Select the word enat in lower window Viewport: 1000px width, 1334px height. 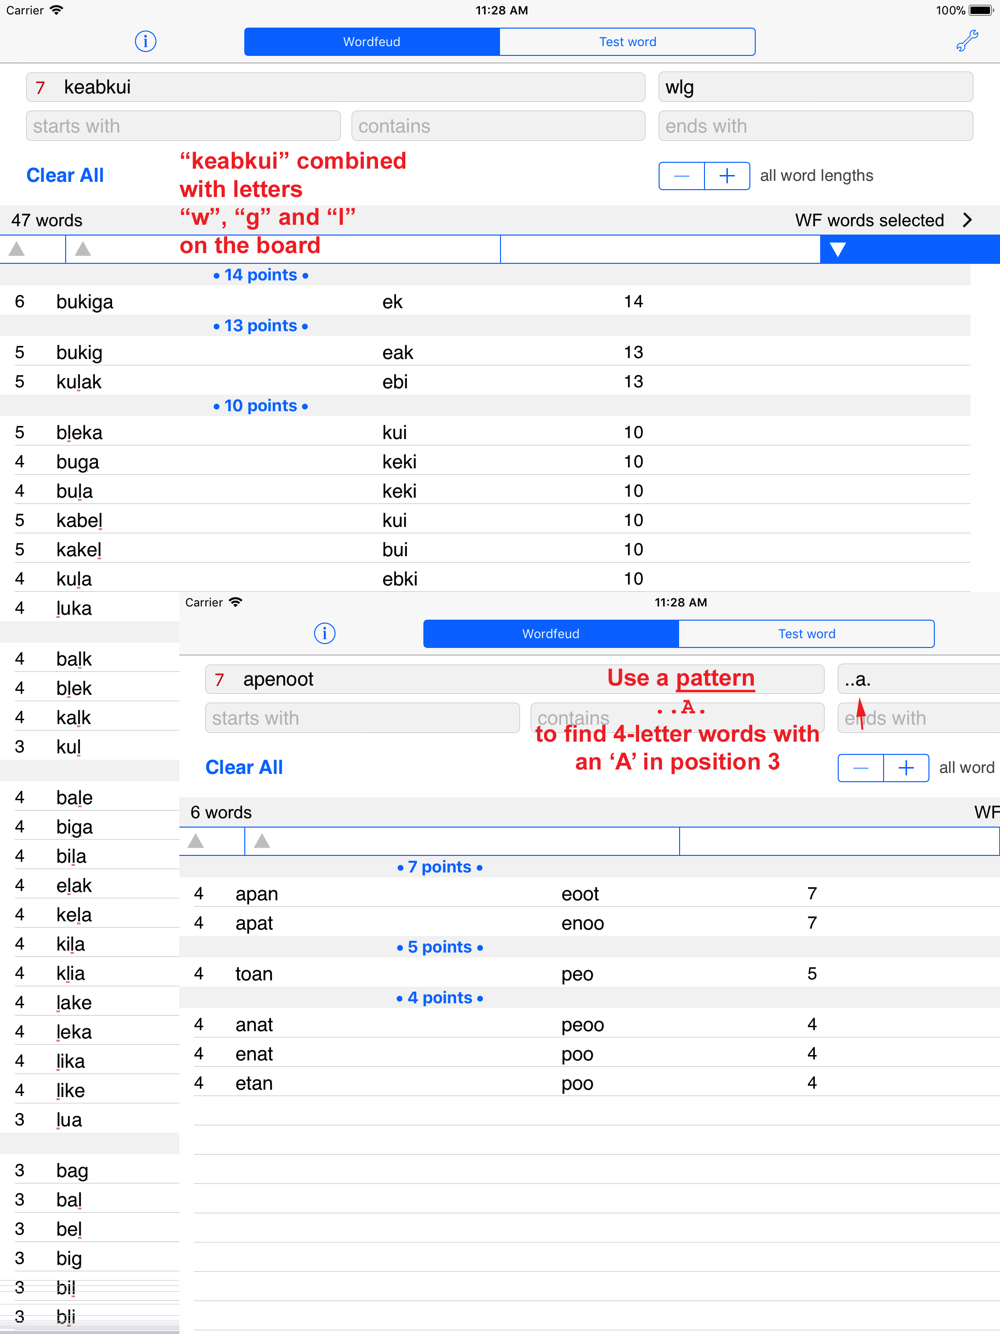[254, 1054]
